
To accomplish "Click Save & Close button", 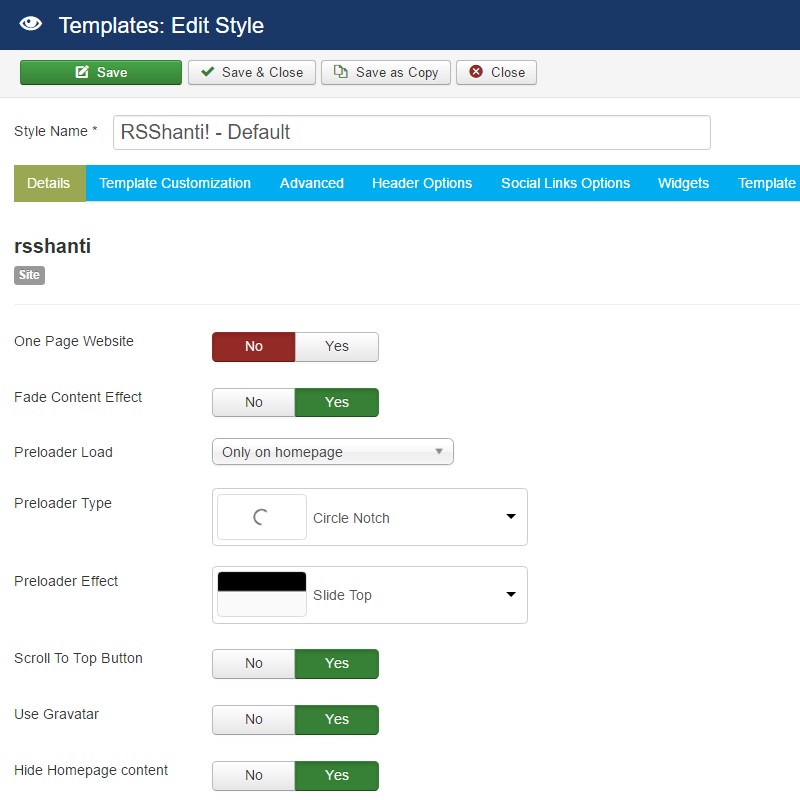I will 252,72.
